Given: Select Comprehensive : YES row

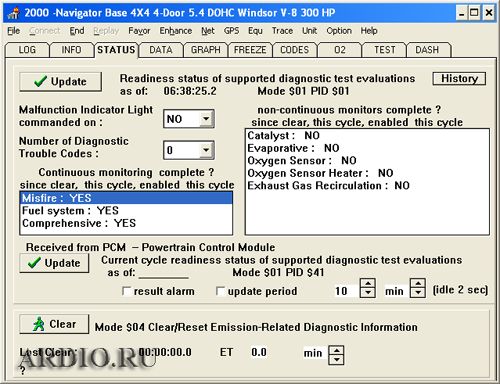Looking at the screenshot, I should (x=126, y=223).
